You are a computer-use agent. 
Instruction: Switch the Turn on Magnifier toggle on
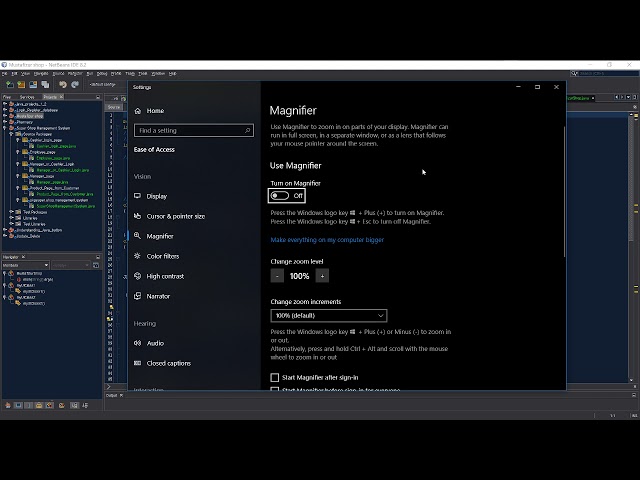(x=280, y=196)
